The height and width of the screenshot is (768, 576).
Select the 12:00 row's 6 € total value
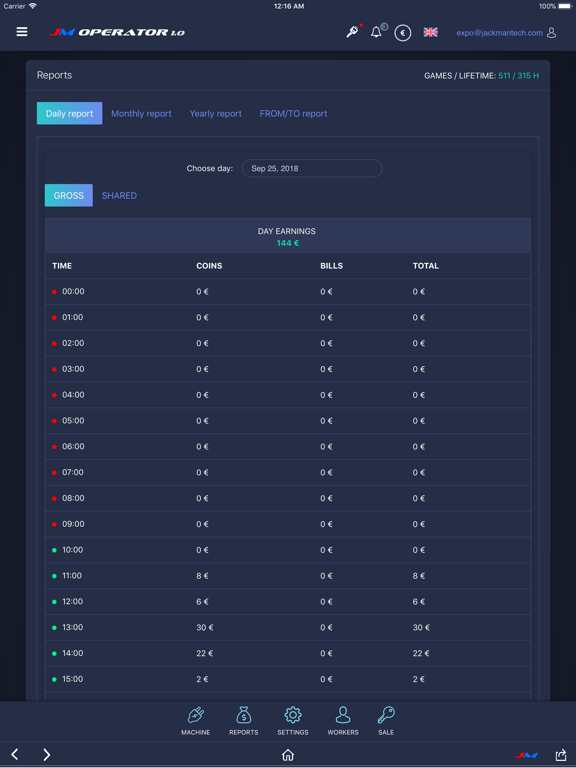pyautogui.click(x=419, y=601)
